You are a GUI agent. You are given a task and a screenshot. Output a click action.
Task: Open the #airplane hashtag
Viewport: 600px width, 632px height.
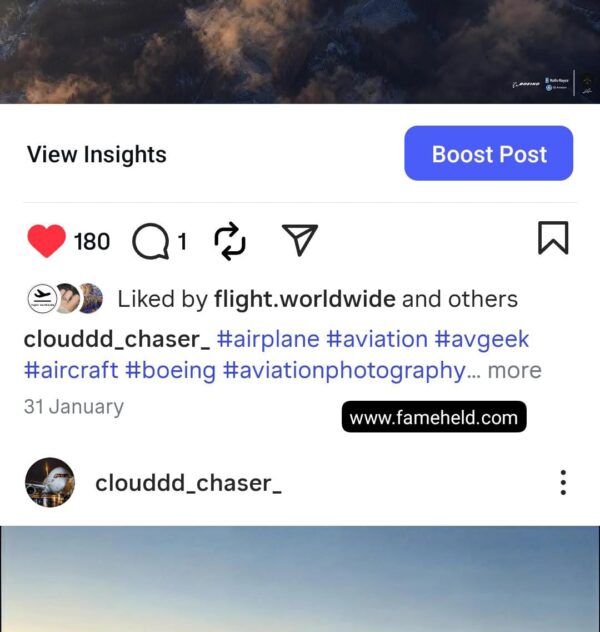(x=268, y=339)
